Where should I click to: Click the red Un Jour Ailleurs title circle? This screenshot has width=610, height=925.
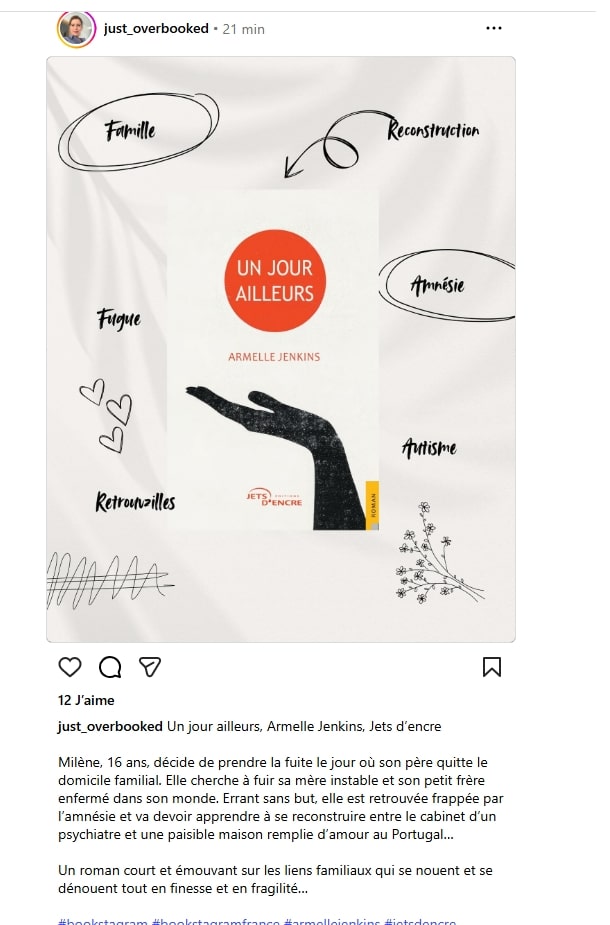point(275,281)
